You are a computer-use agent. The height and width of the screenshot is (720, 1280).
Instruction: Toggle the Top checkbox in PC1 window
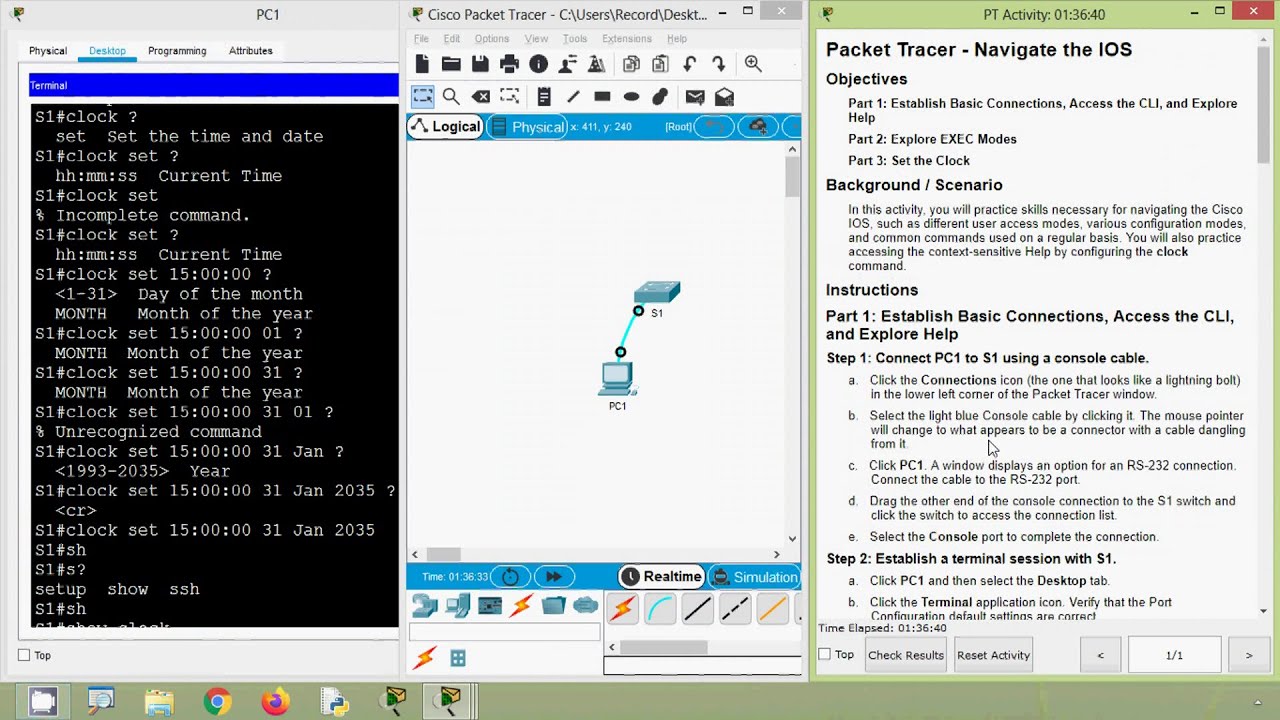(x=24, y=655)
